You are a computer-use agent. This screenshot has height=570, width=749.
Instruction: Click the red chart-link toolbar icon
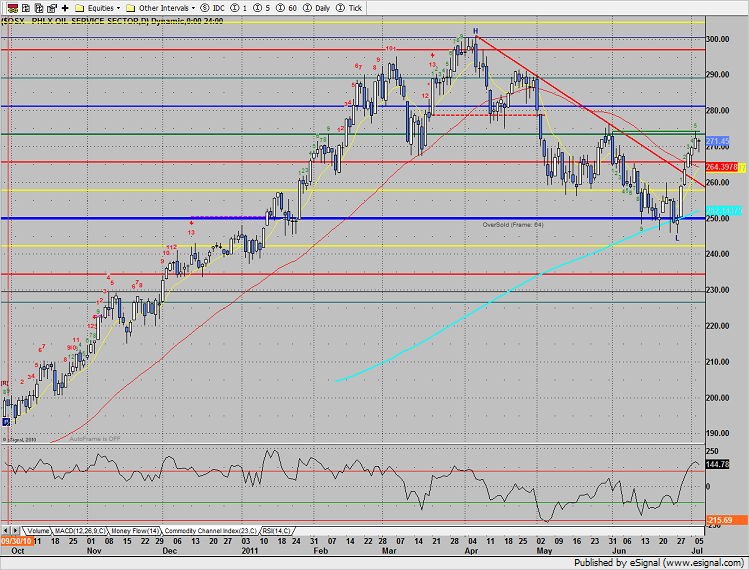click(12, 8)
